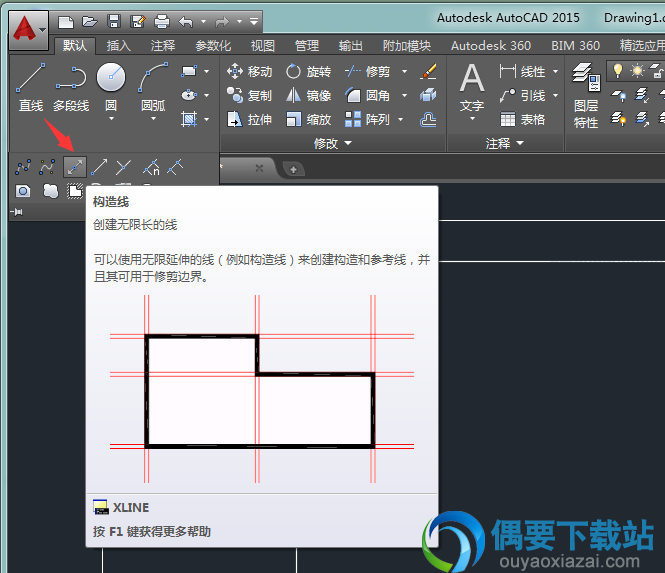Open the 插入 ribbon tab

(118, 45)
